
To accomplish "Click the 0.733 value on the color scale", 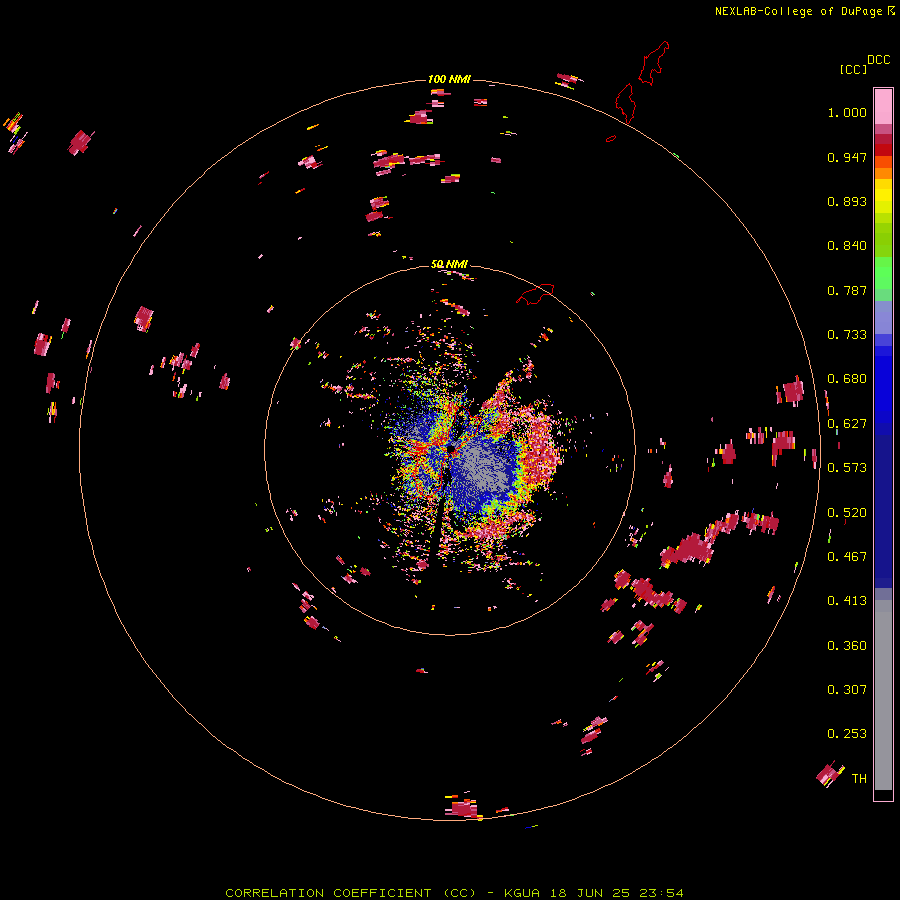I will [847, 335].
